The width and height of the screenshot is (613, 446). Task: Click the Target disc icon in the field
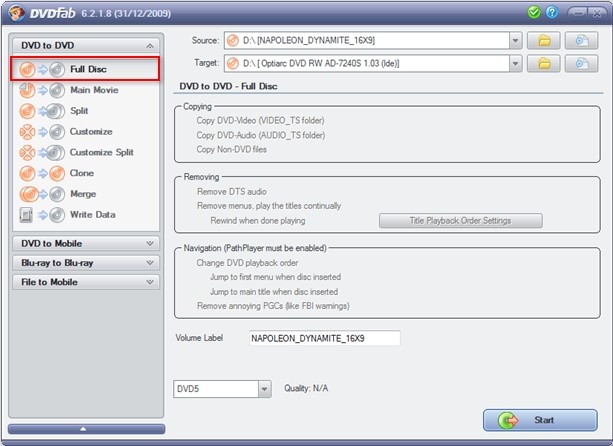233,63
